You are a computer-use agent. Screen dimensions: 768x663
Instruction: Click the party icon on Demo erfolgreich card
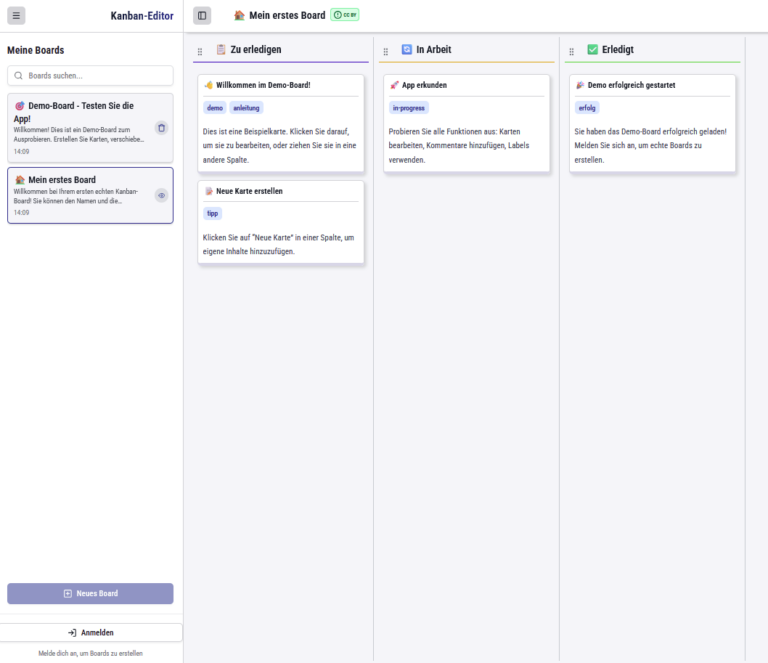coord(580,85)
